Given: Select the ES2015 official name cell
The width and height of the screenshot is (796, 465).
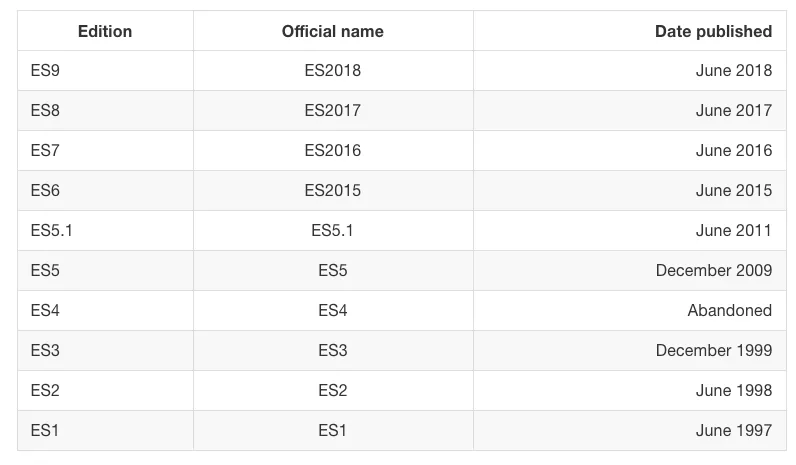Looking at the screenshot, I should click(333, 191).
